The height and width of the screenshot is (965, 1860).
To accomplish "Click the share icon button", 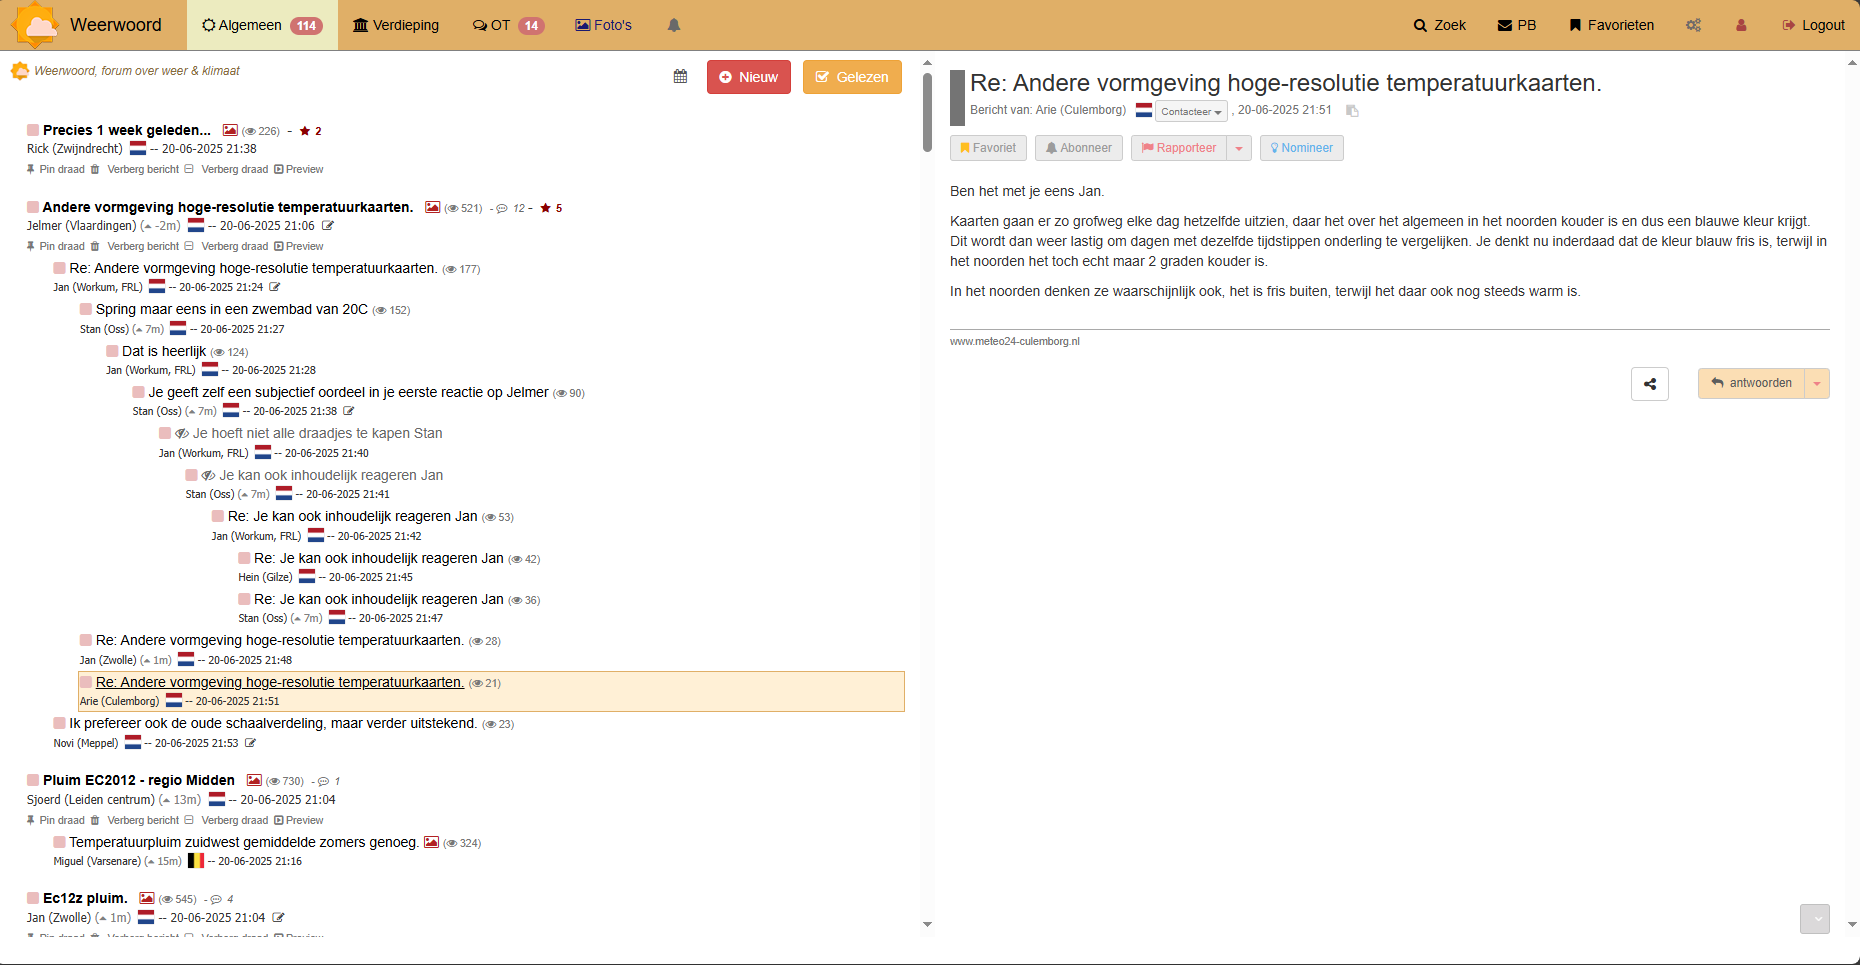I will (1650, 383).
